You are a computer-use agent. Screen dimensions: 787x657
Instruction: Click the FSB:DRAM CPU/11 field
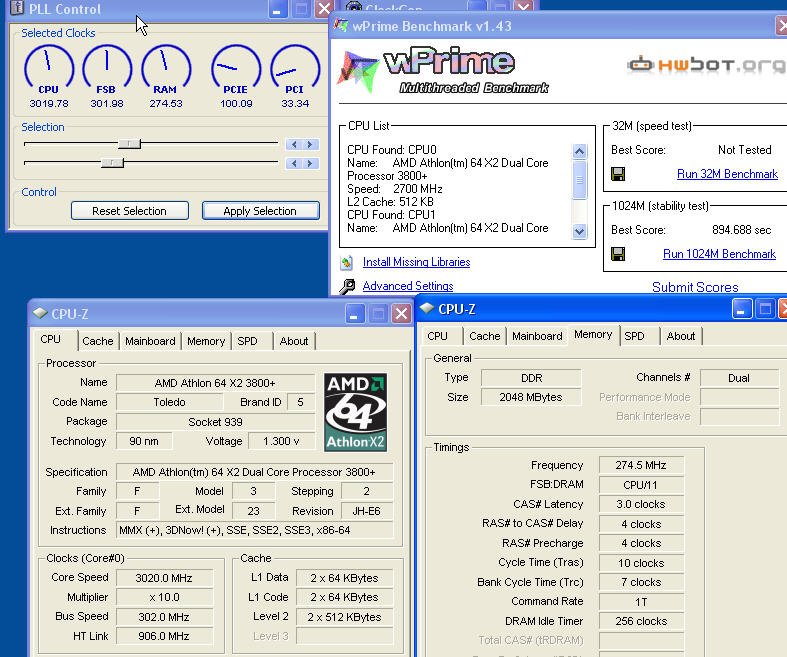(x=641, y=485)
